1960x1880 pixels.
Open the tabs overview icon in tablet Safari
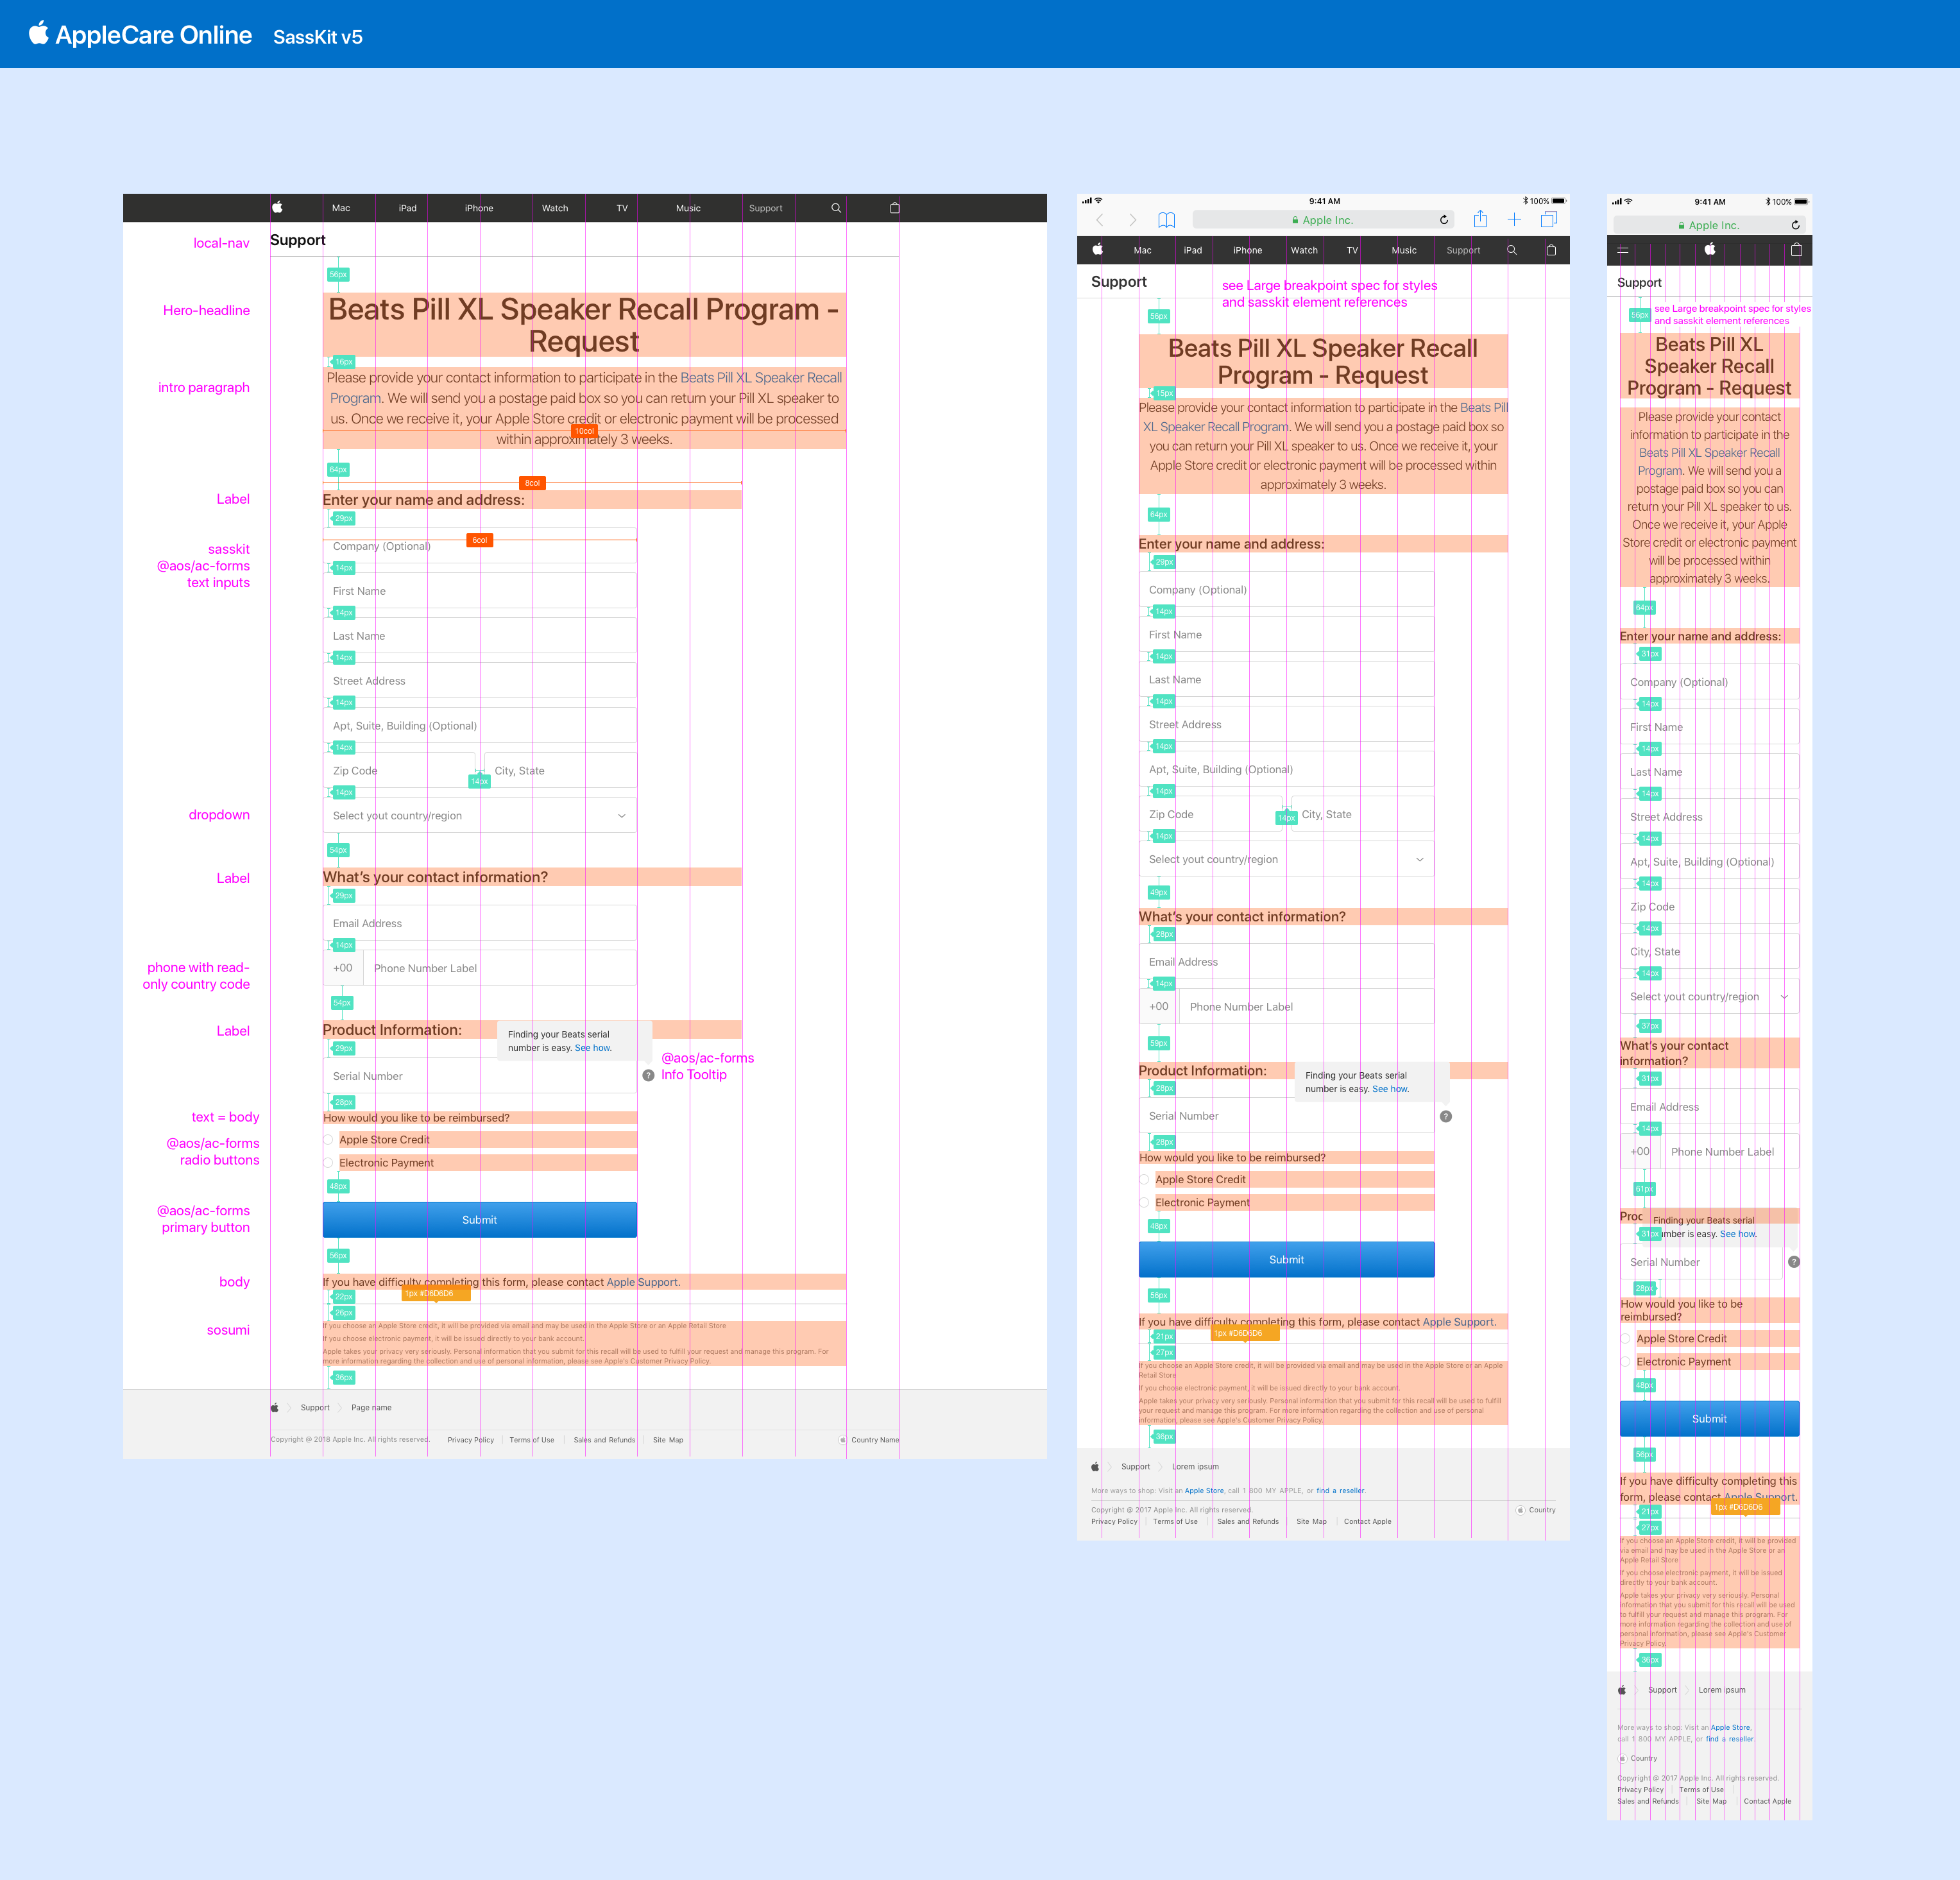(x=1548, y=220)
